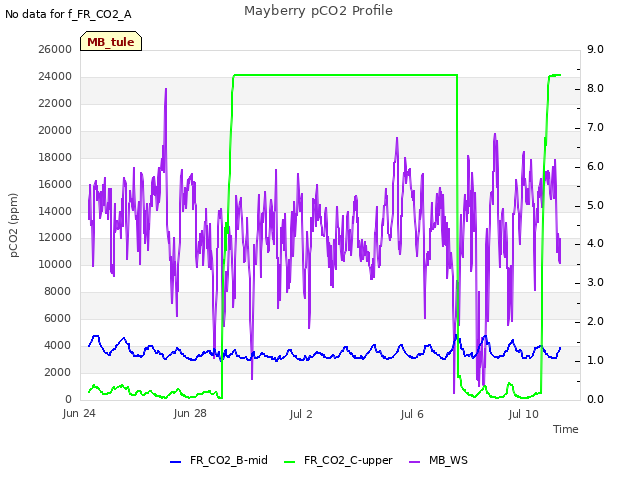Click the 0.0 right axis value
The image size is (640, 480).
595,399
